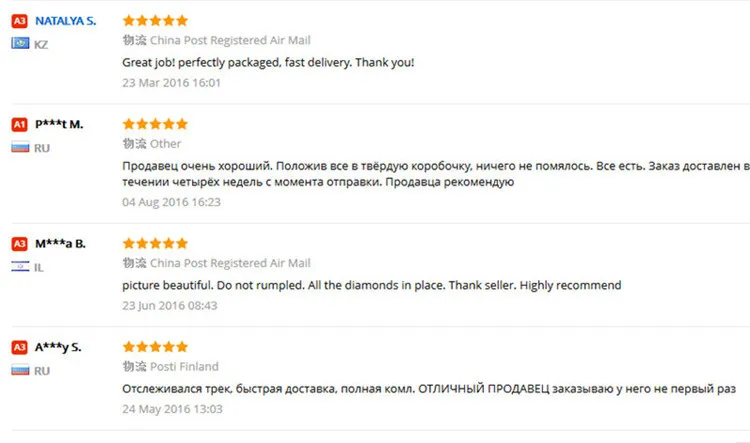Click the 23 Mar 2016 16:01 timestamp

click(171, 83)
